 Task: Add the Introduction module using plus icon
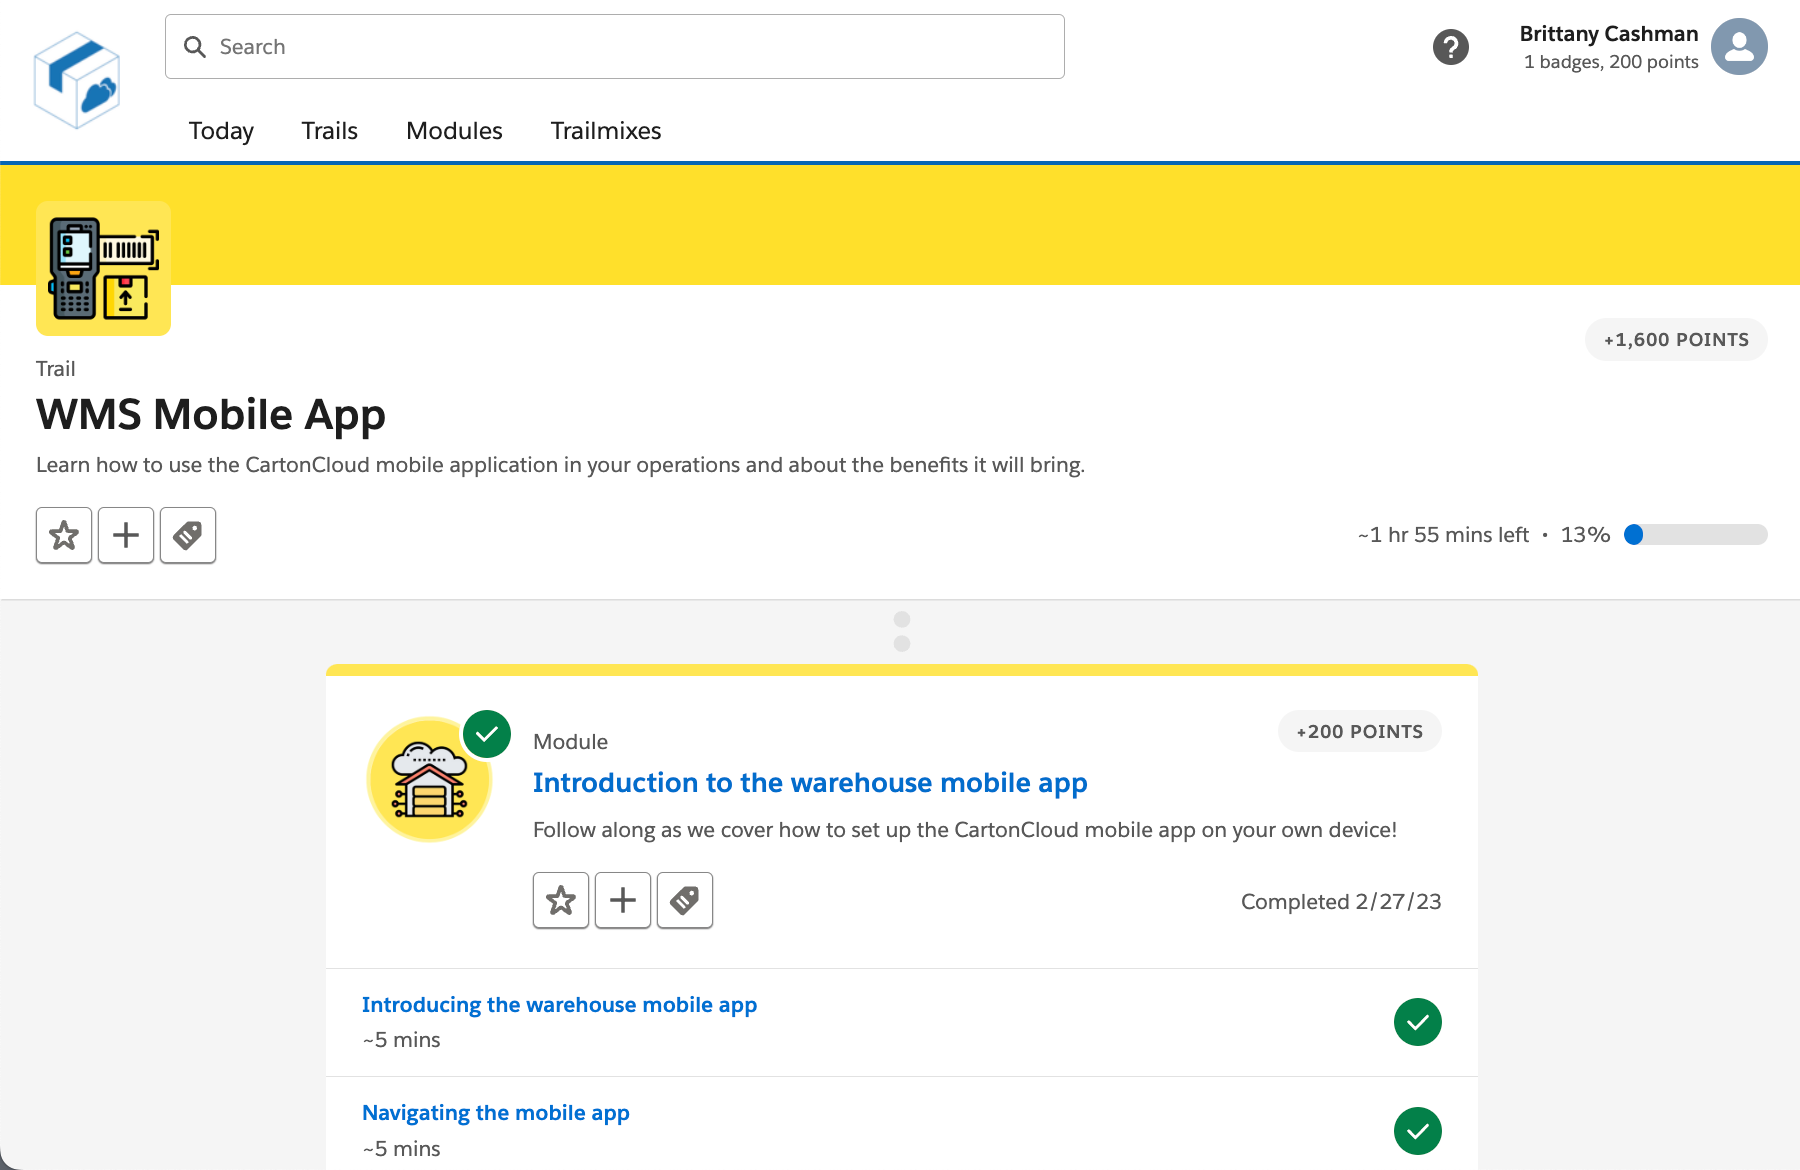[x=623, y=900]
